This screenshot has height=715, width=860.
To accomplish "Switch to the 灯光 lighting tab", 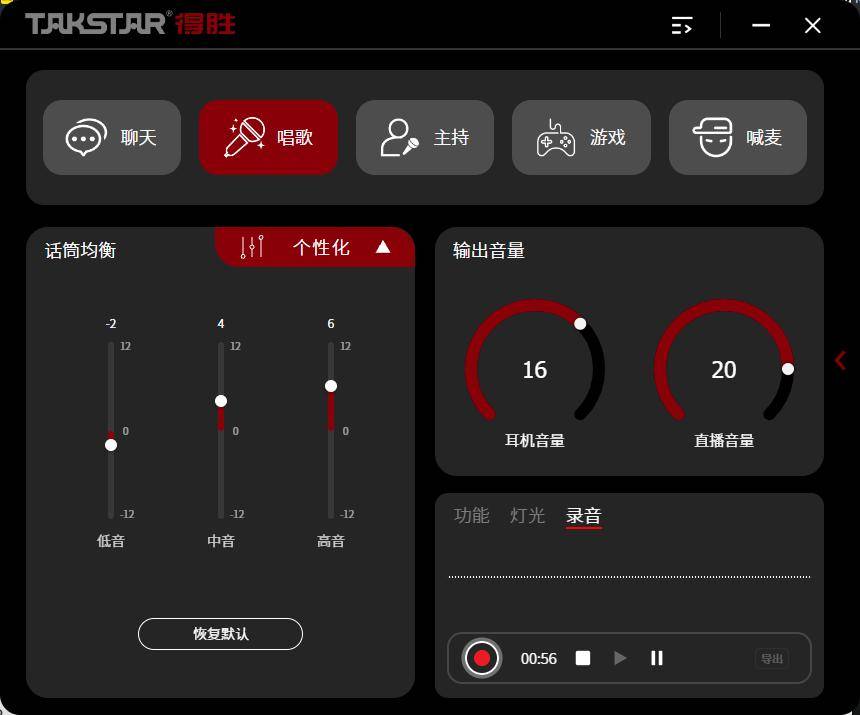I will (527, 516).
